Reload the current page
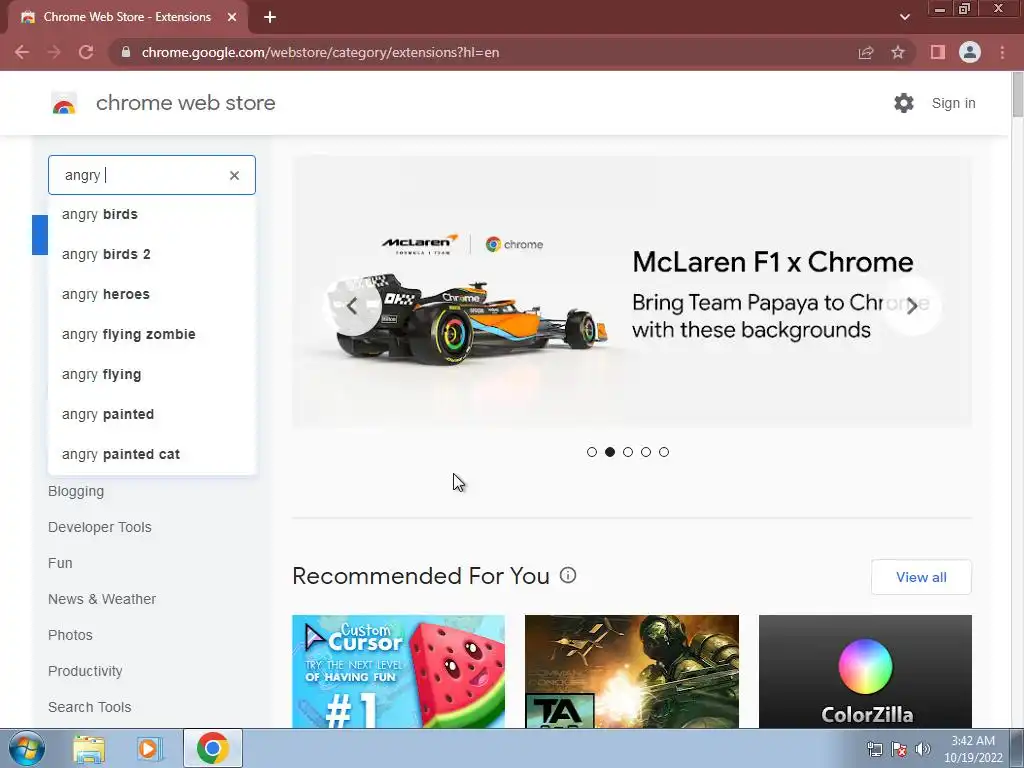Image resolution: width=1024 pixels, height=768 pixels. click(86, 52)
